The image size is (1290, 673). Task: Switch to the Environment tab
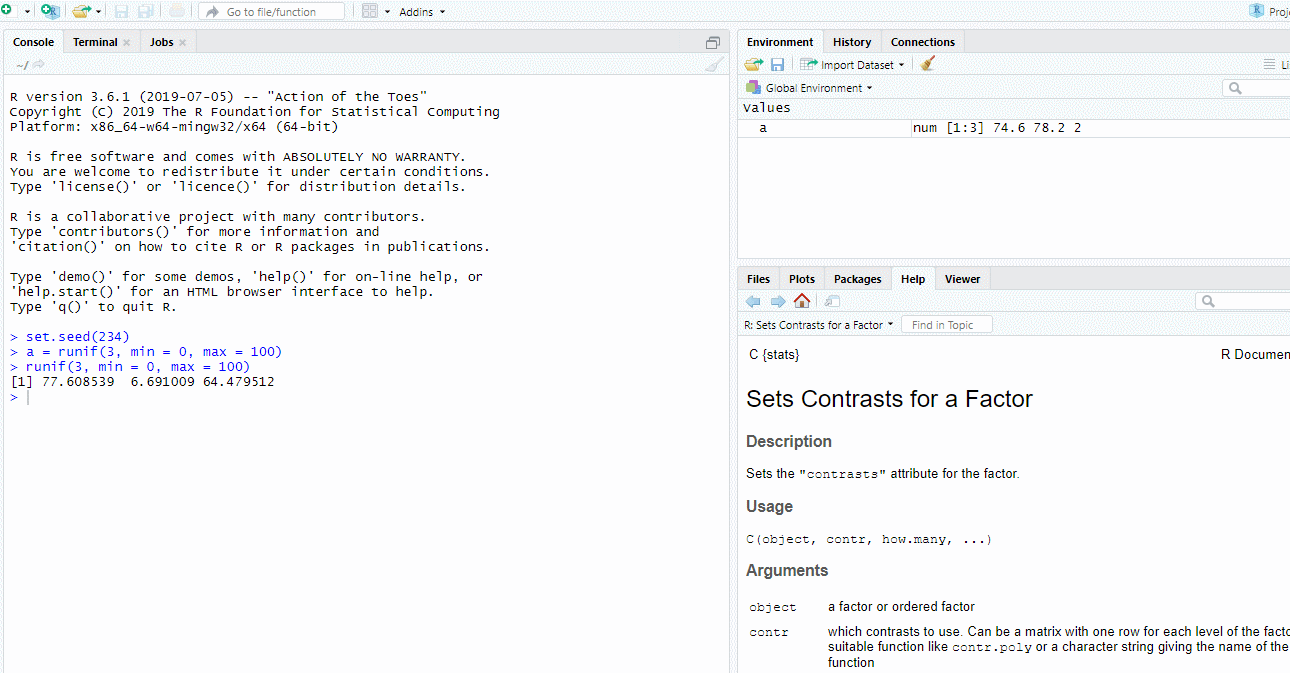780,42
